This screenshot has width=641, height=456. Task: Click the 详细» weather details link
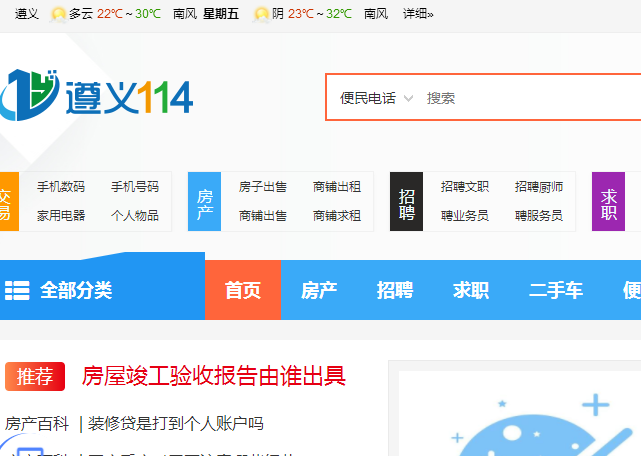point(418,14)
